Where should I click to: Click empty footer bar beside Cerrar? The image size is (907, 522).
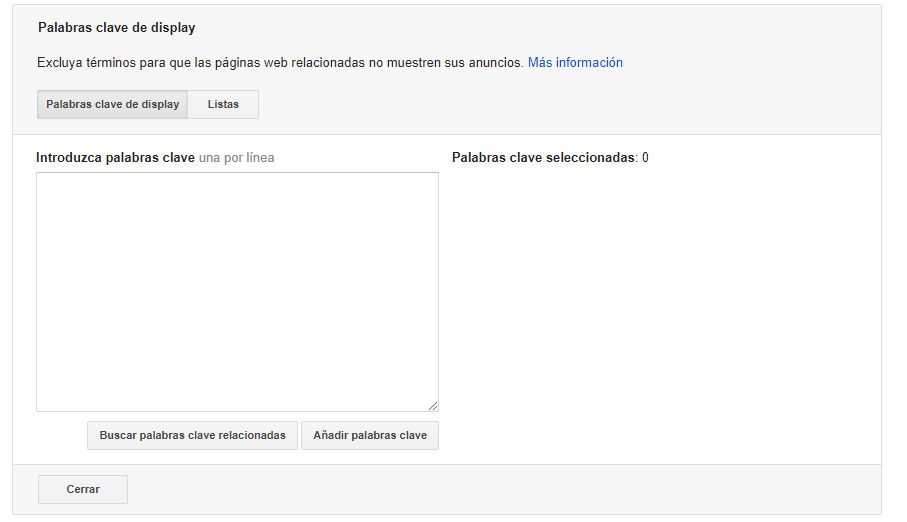pos(500,490)
